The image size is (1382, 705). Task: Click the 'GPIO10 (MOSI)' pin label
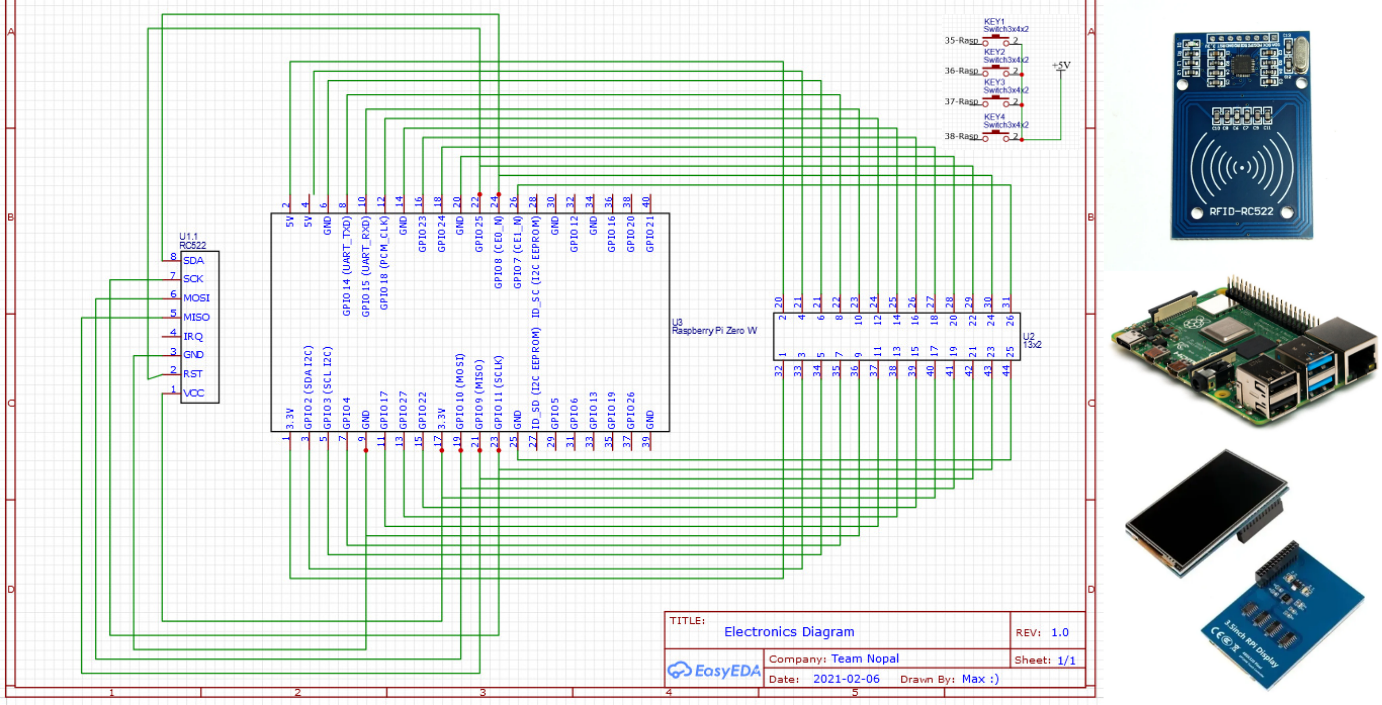pos(460,391)
